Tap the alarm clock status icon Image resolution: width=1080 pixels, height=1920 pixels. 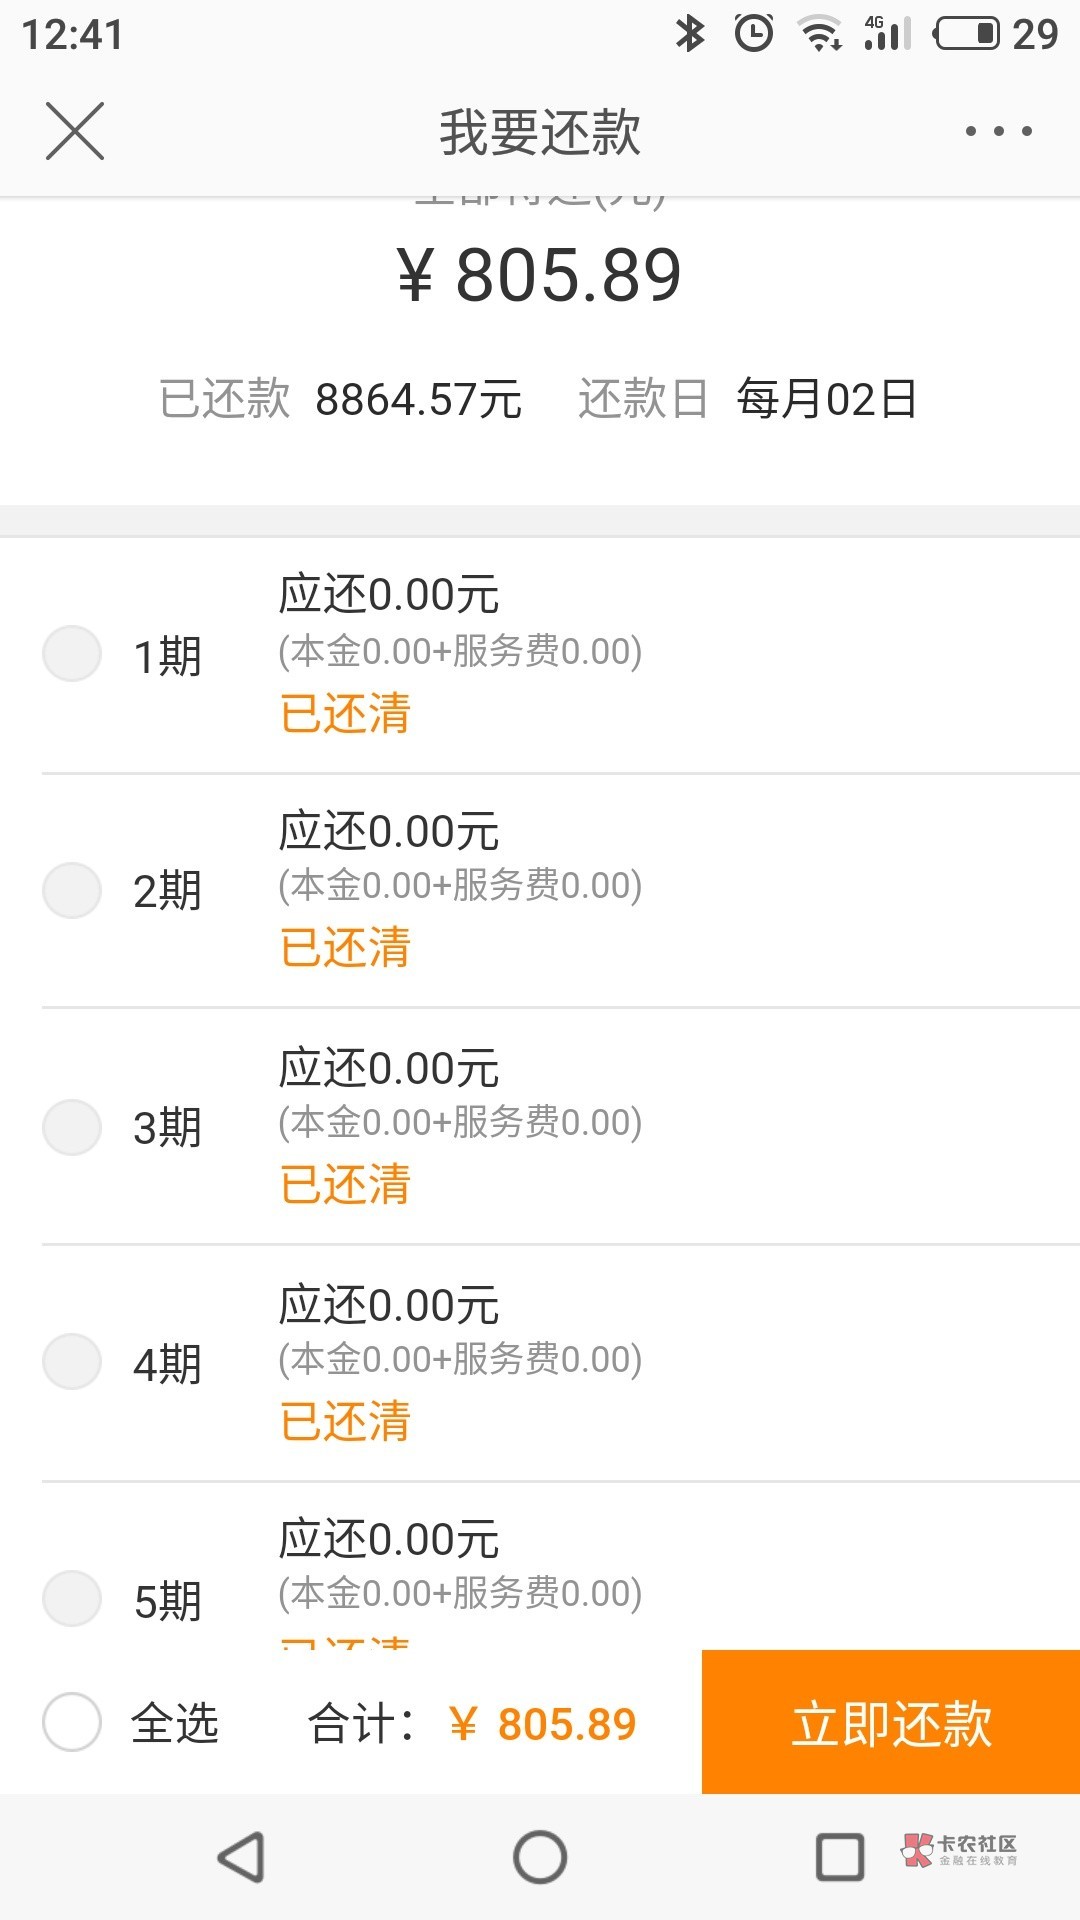click(754, 34)
